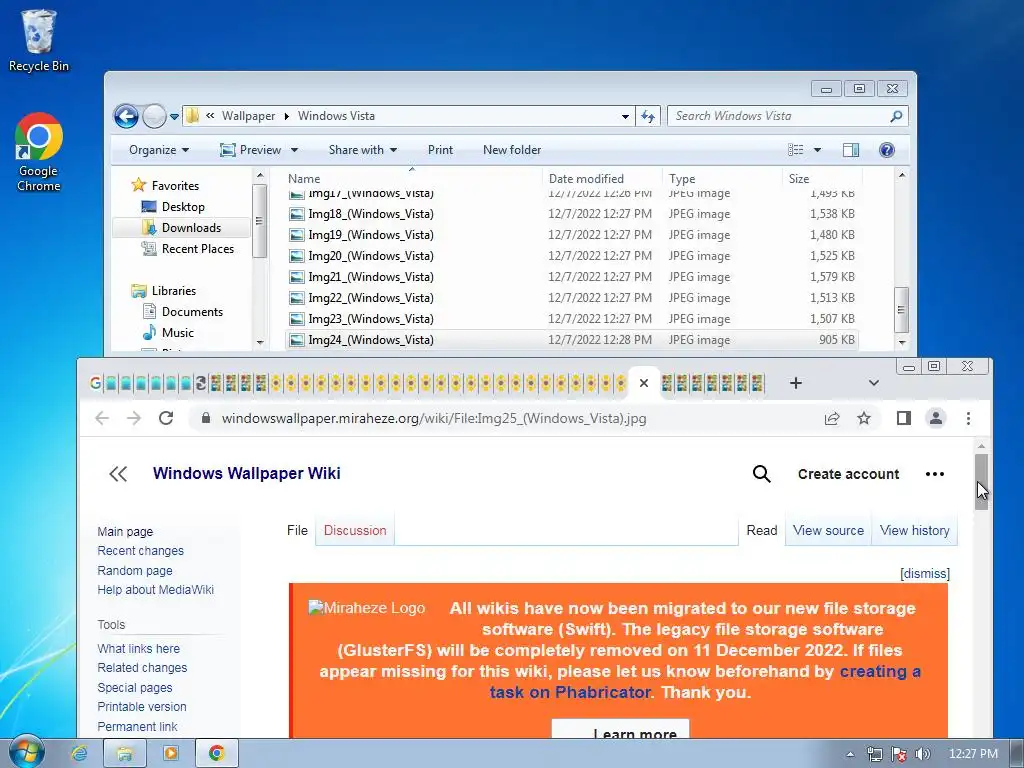1024x768 pixels.
Task: Refresh the Windows Vista folder view
Action: tap(648, 116)
